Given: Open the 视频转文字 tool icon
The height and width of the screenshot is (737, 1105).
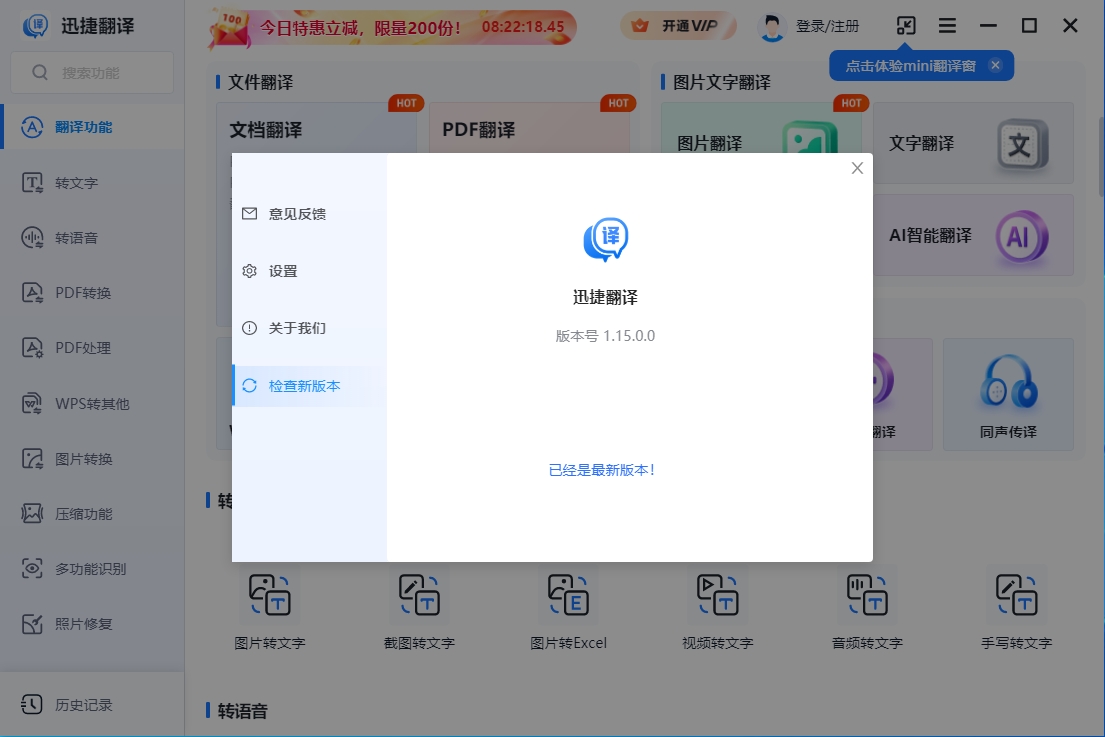Looking at the screenshot, I should coord(717,595).
